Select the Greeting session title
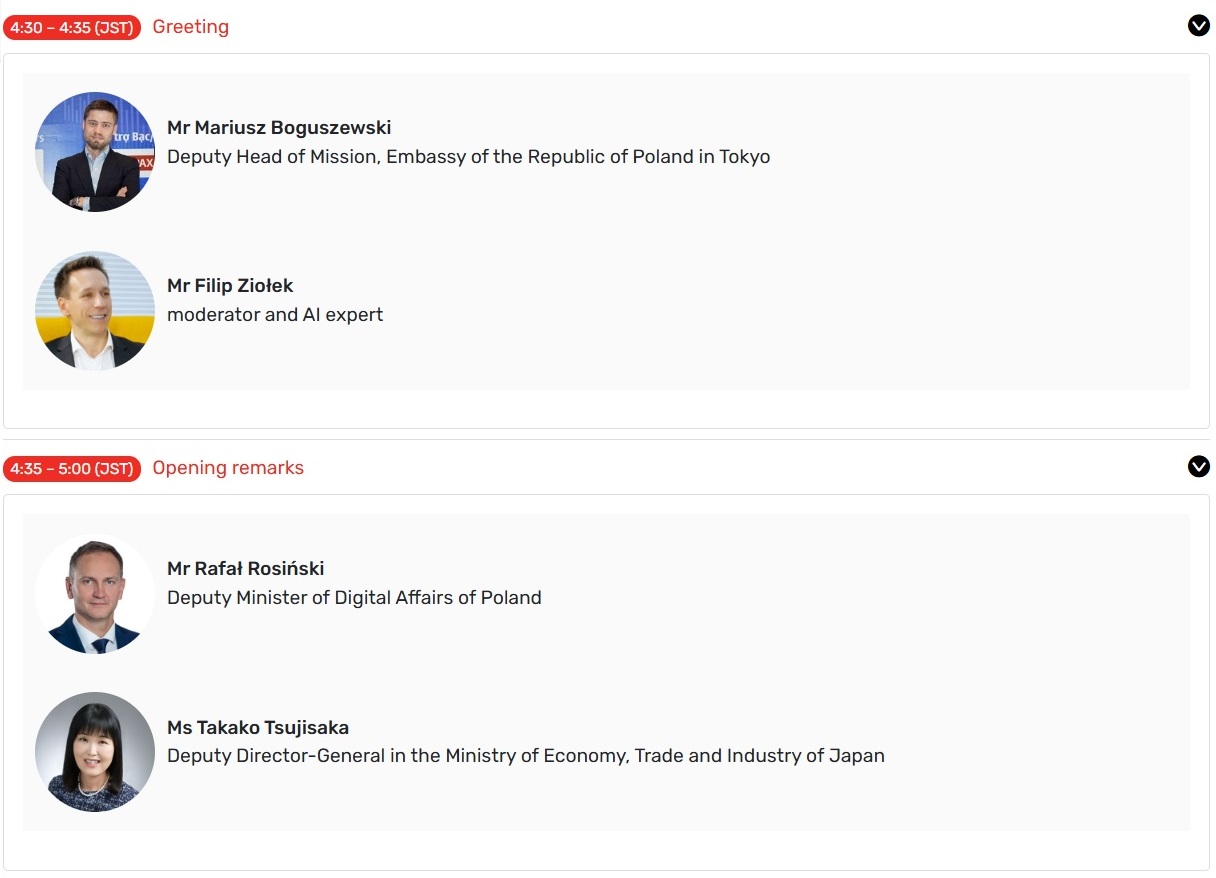The image size is (1216, 878). [190, 27]
